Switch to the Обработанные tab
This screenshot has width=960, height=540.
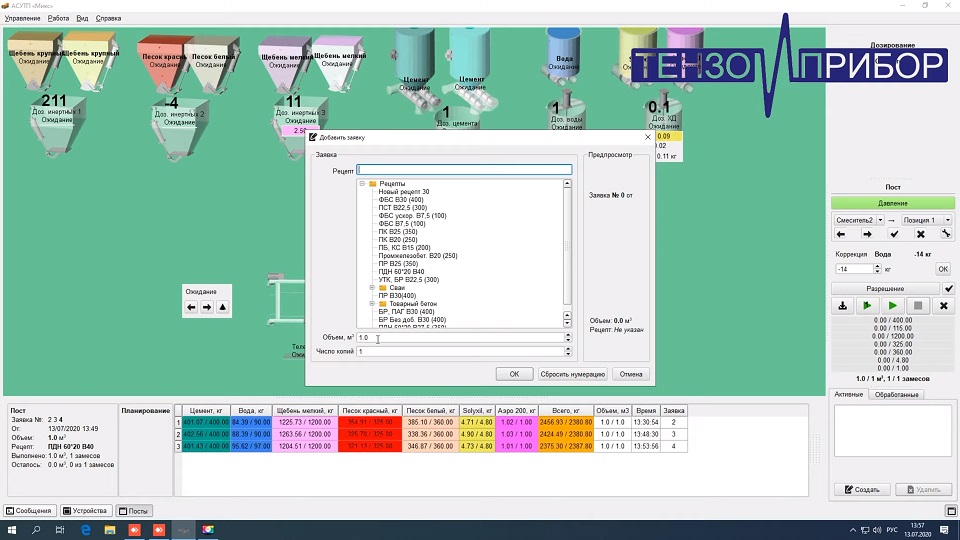point(896,395)
